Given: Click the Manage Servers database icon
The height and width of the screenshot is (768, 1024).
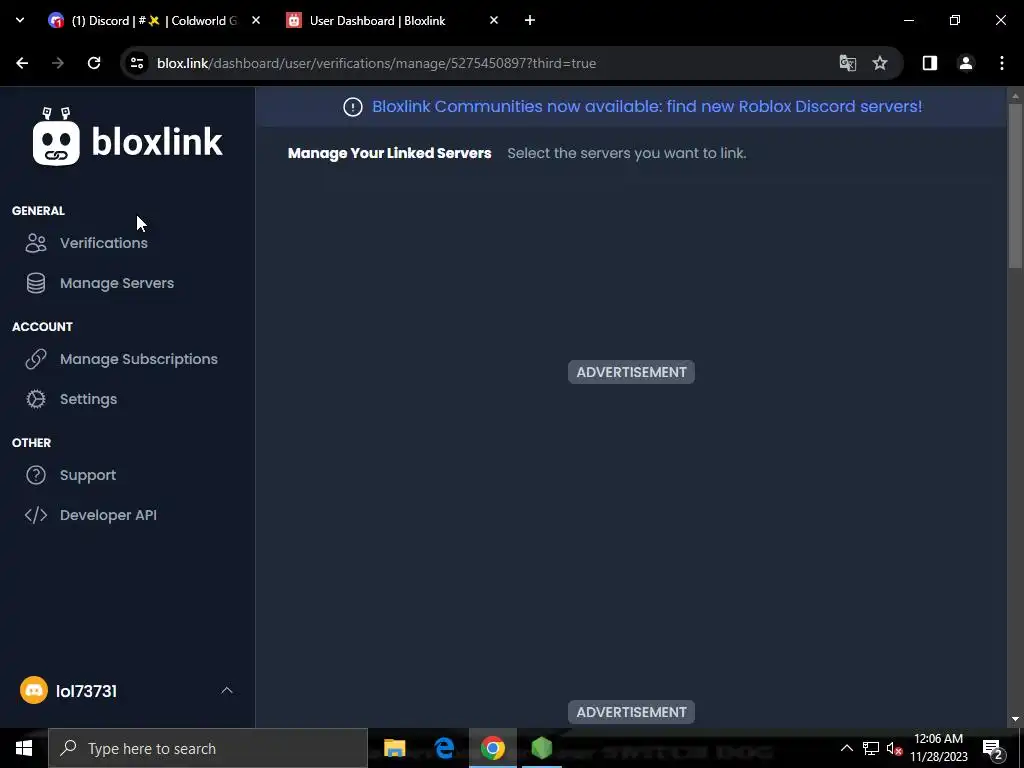Looking at the screenshot, I should click(36, 283).
